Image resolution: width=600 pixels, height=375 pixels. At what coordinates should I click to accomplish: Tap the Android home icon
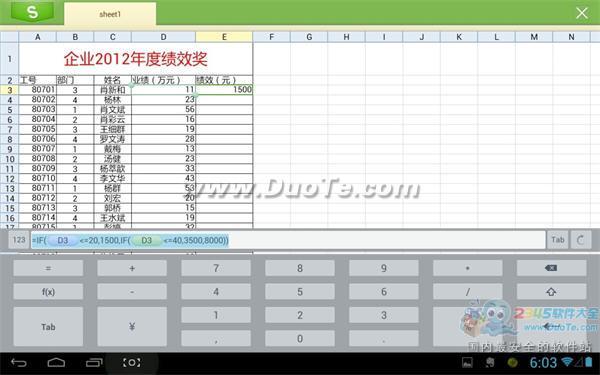pyautogui.click(x=56, y=362)
